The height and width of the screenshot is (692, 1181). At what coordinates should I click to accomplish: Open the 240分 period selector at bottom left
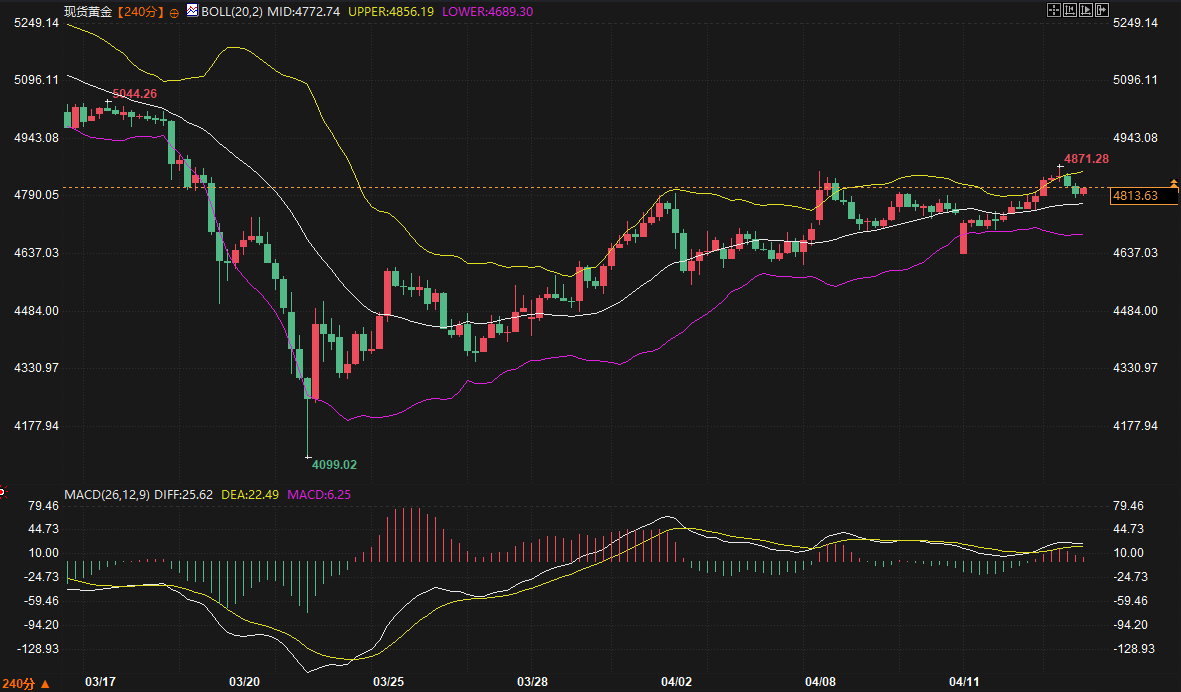[x=25, y=684]
